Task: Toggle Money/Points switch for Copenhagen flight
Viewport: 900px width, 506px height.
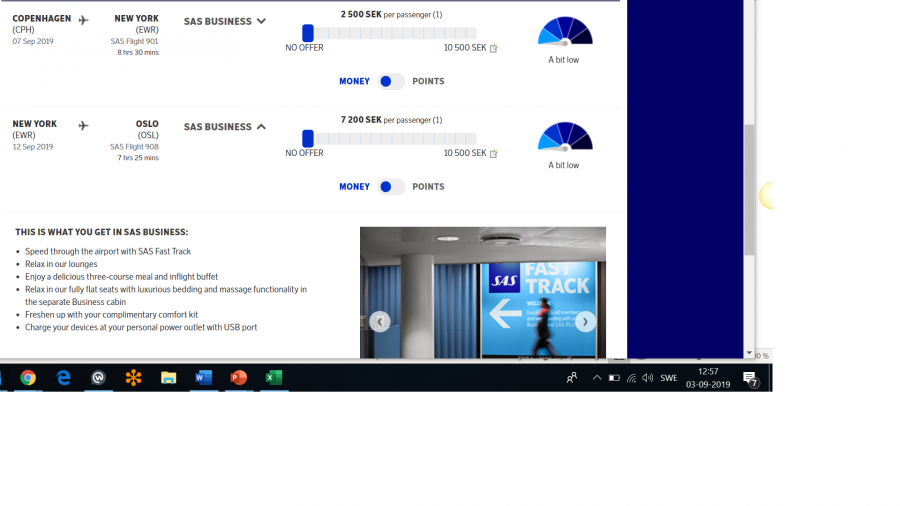Action: [x=391, y=81]
